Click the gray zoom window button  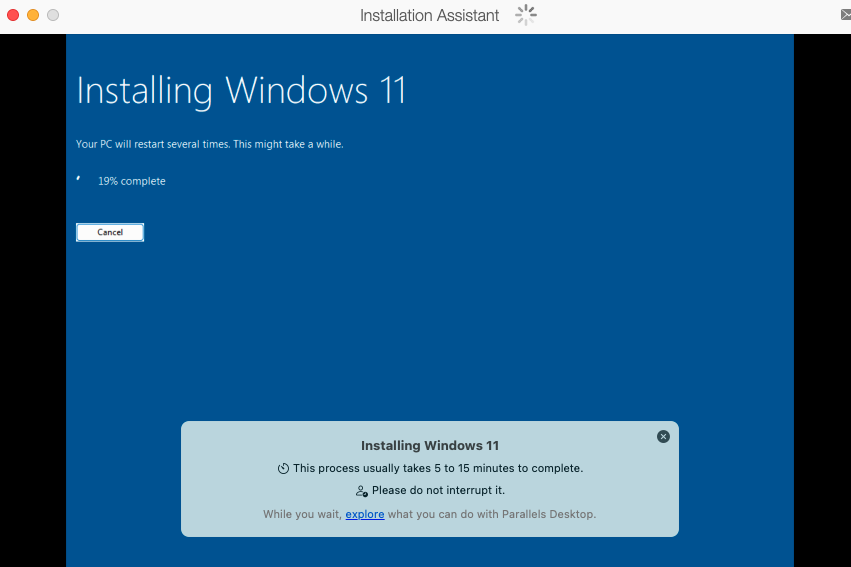pos(53,15)
